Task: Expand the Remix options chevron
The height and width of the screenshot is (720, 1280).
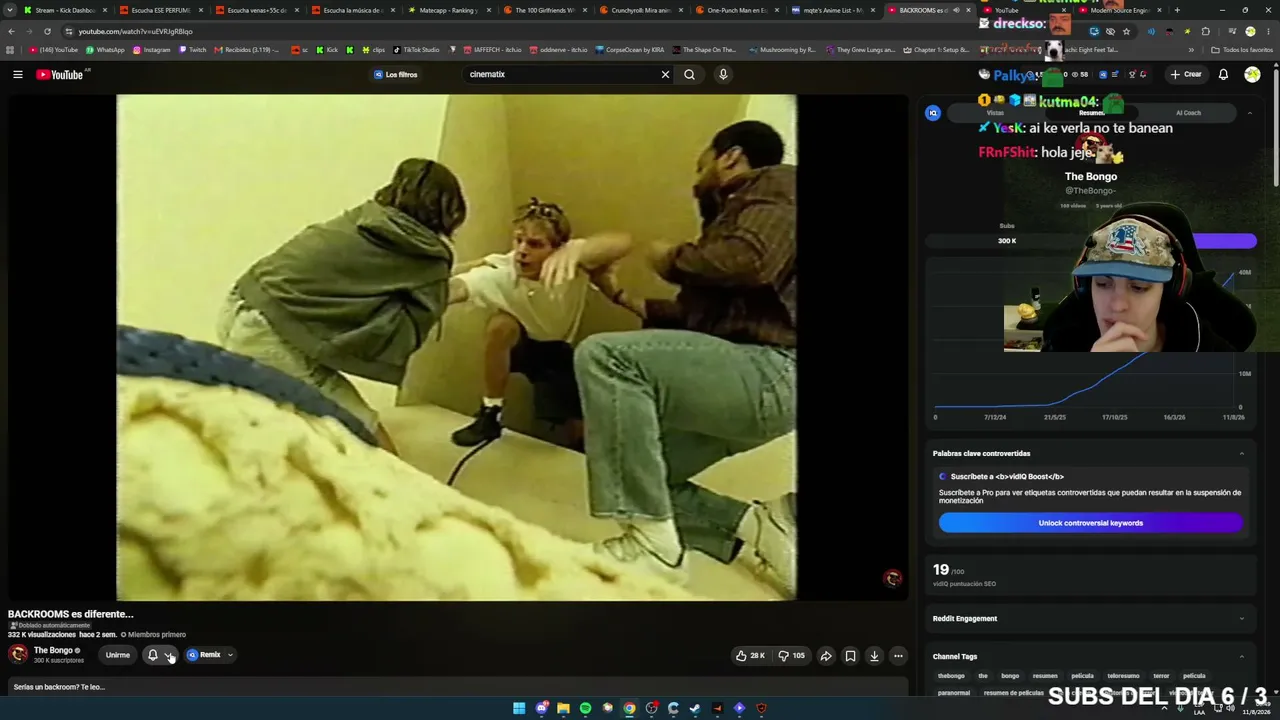Action: [230, 655]
